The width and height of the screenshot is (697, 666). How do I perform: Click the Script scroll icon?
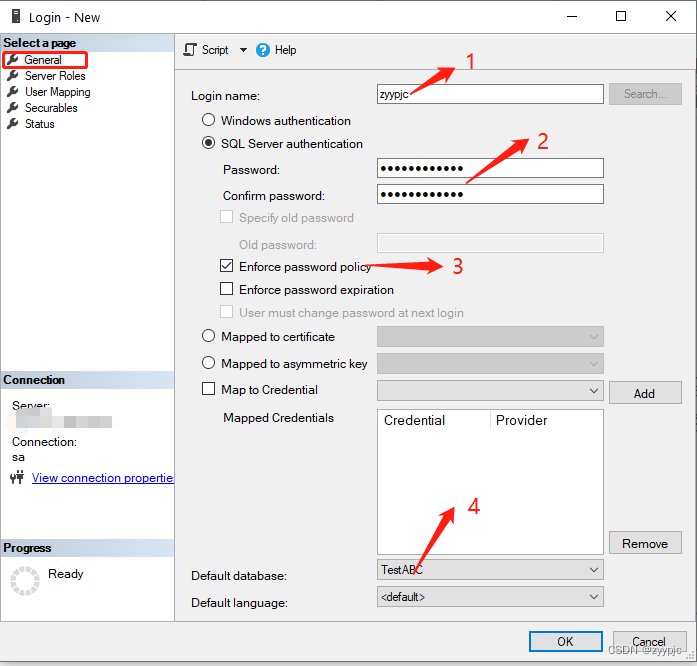coord(190,50)
